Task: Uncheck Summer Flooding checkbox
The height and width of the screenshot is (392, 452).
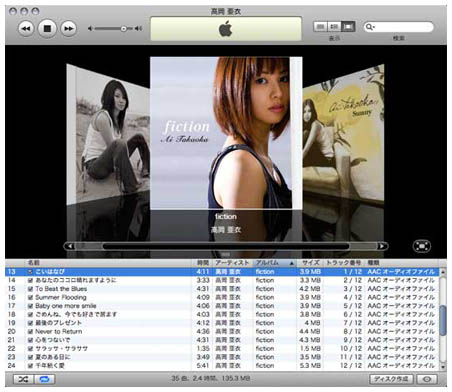Action: (30, 297)
